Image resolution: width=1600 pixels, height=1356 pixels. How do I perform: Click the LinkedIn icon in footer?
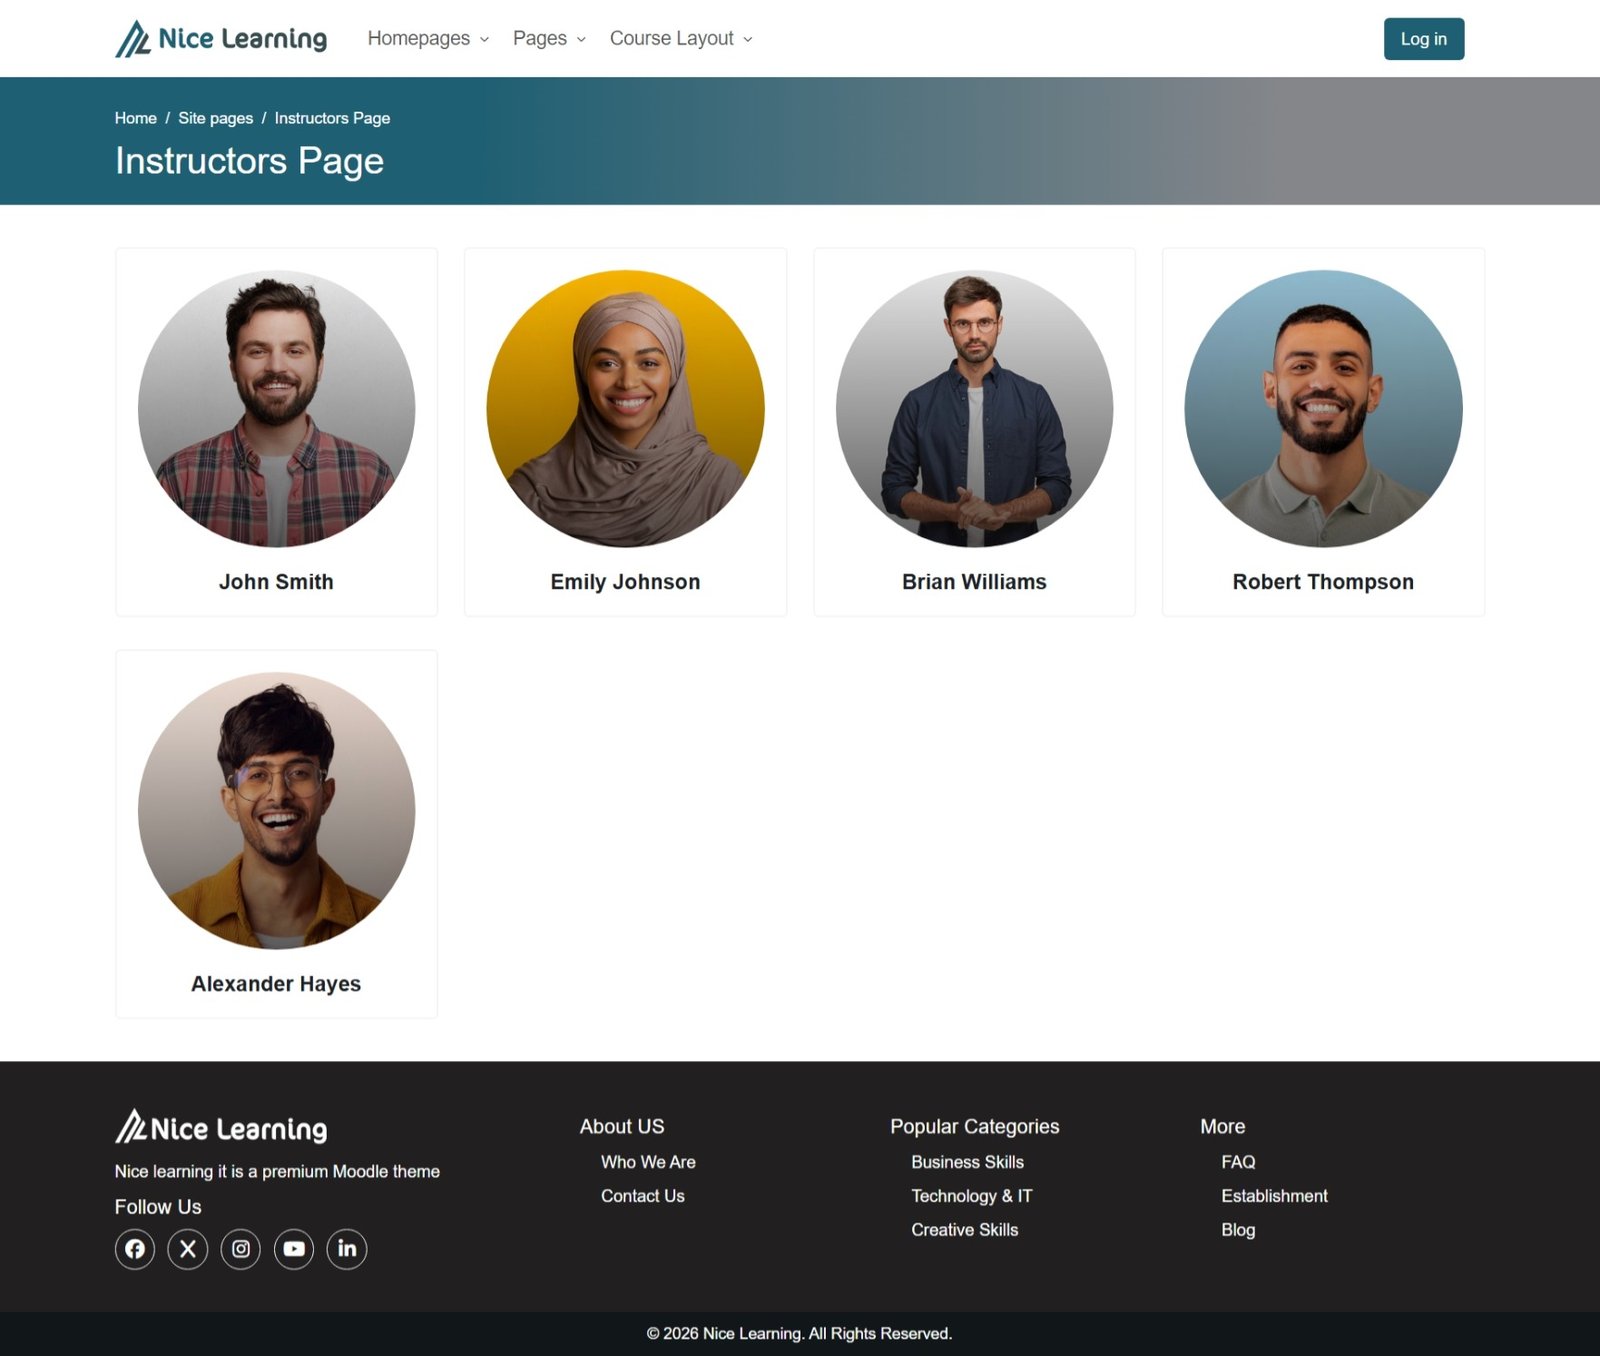pos(347,1249)
